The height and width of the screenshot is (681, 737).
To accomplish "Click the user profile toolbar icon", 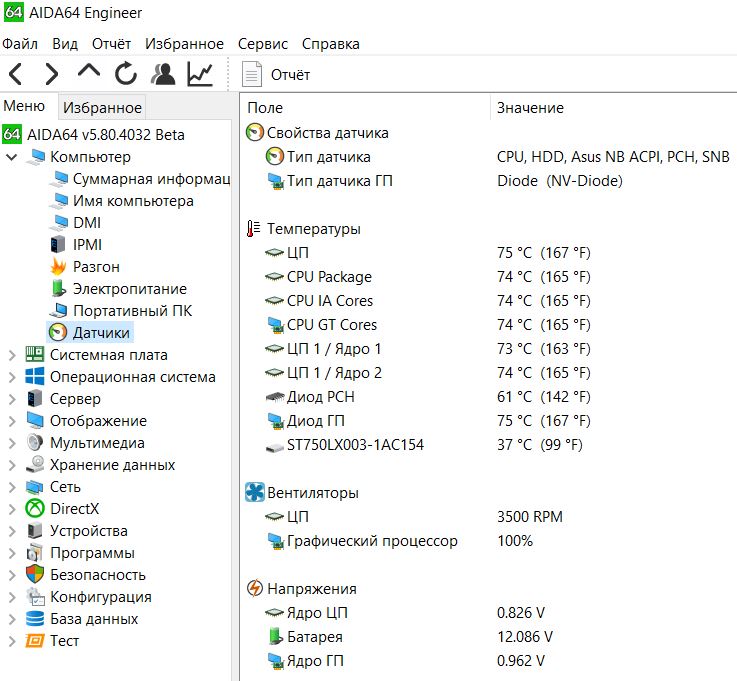I will click(163, 74).
